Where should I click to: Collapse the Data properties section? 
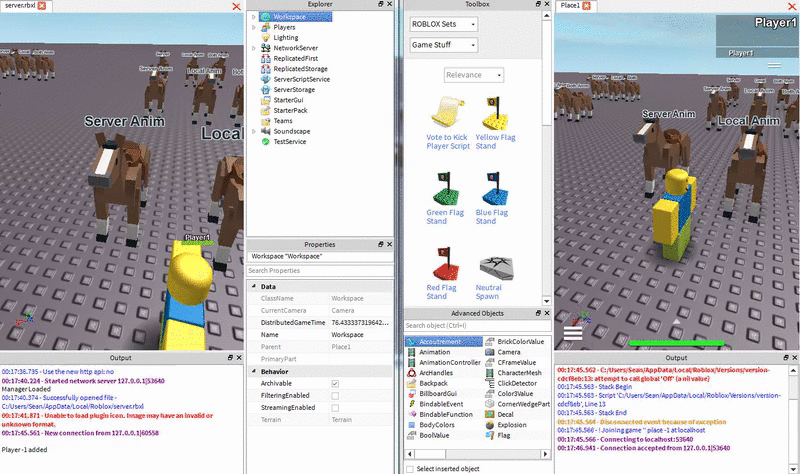point(254,287)
